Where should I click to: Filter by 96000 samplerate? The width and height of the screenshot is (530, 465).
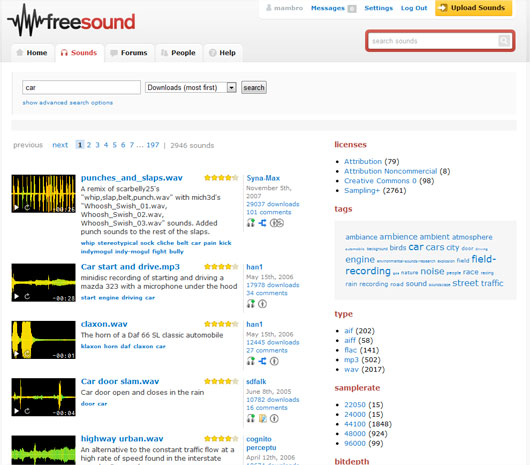pyautogui.click(x=355, y=443)
